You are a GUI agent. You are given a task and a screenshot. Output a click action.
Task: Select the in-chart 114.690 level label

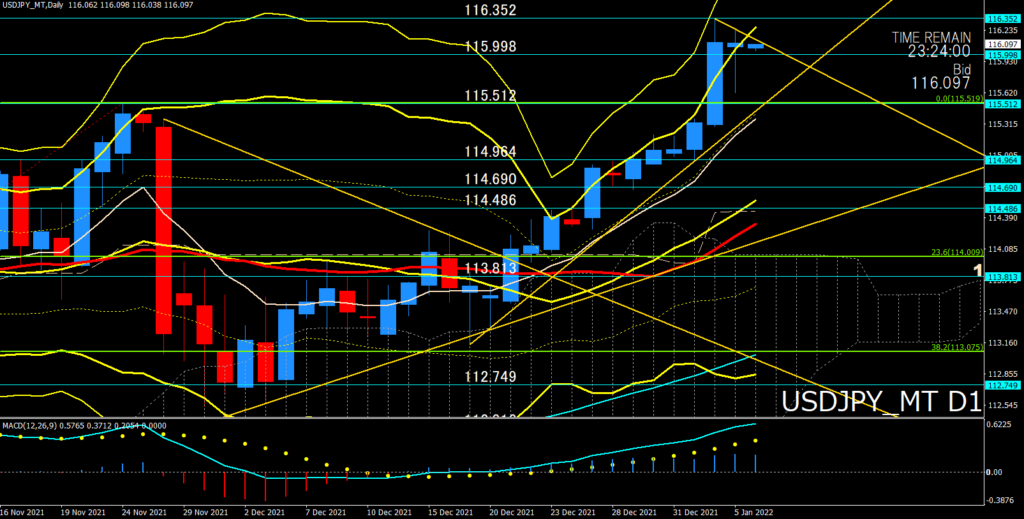[490, 180]
